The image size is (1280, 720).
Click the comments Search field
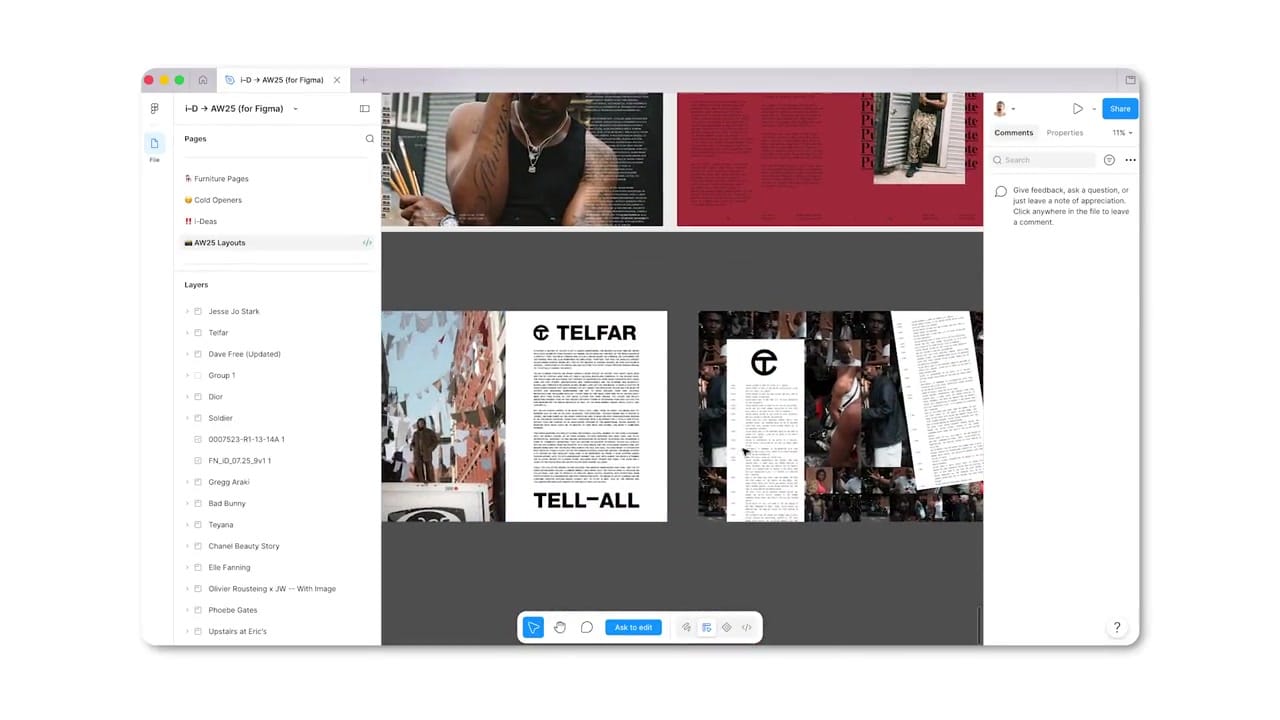tap(1043, 160)
